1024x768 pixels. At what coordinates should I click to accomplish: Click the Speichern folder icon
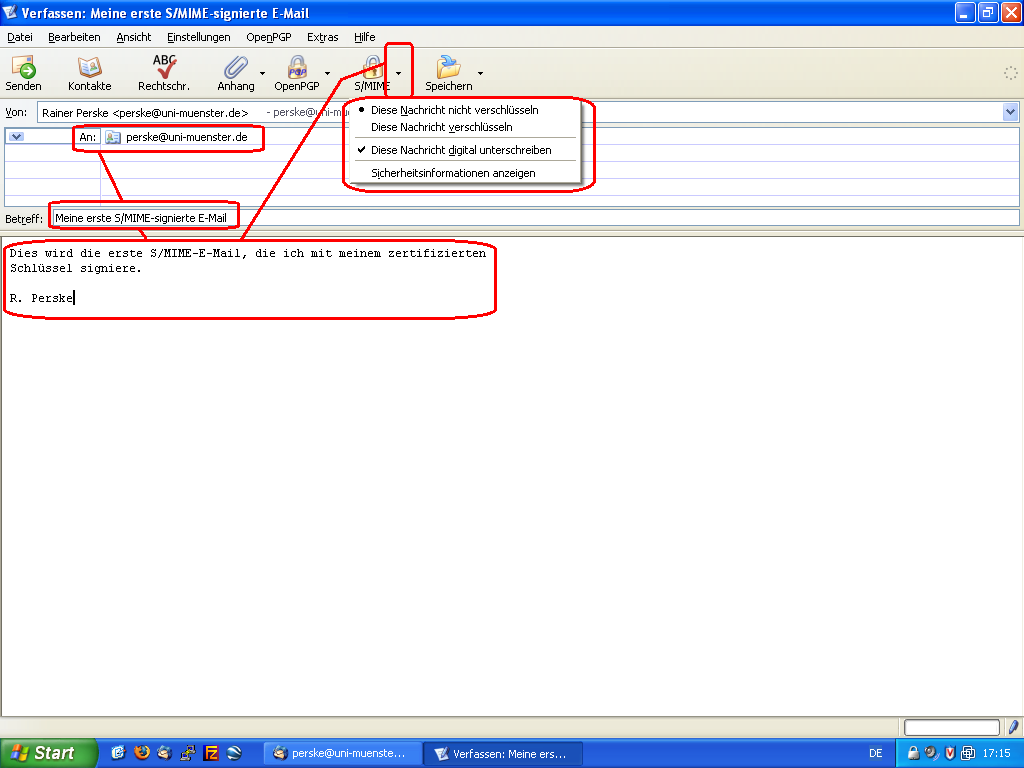pyautogui.click(x=448, y=68)
